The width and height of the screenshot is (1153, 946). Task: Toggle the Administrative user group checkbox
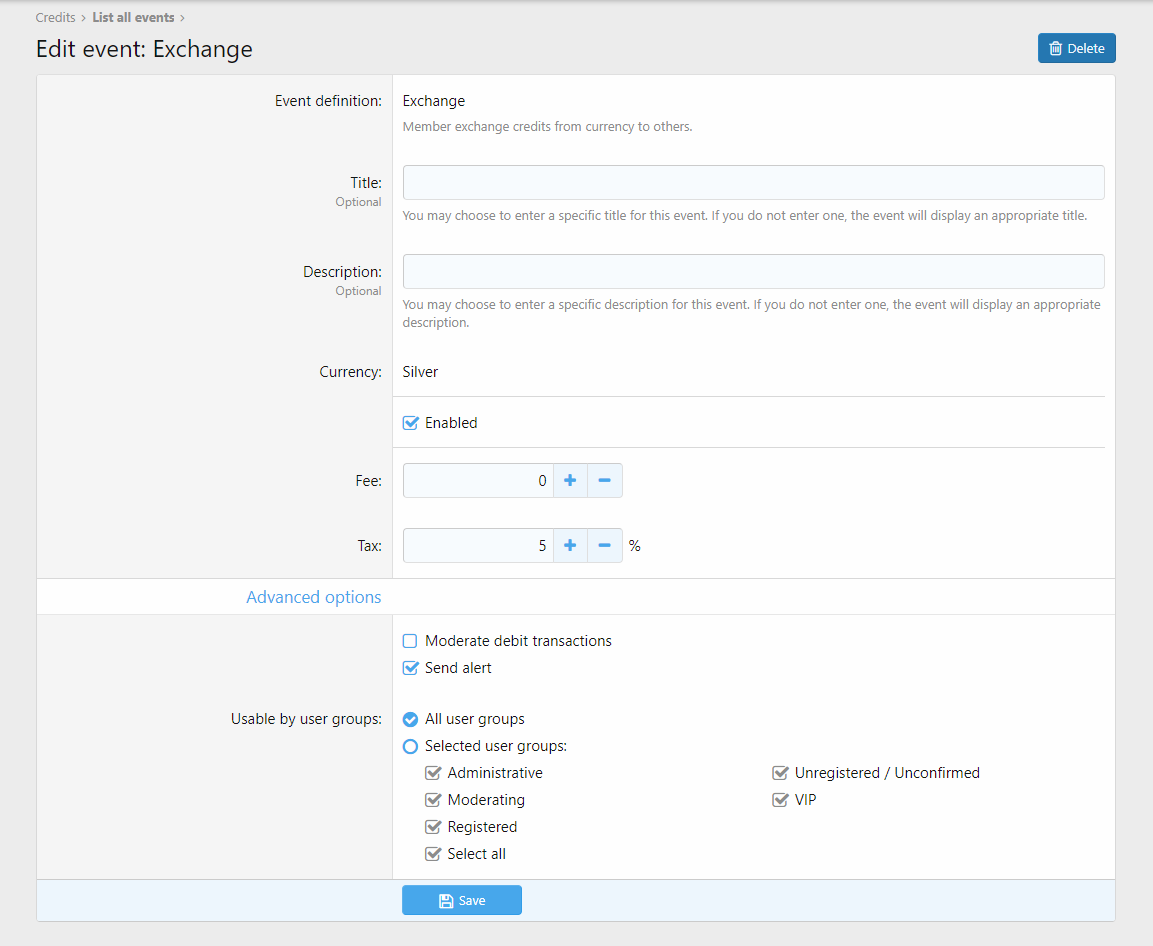[x=433, y=773]
